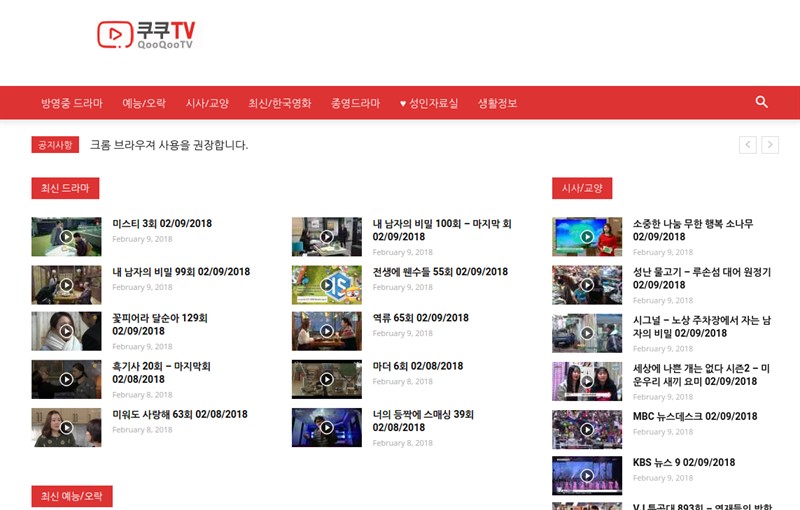Open link 너의 등짝에 스매싱 39회
The width and height of the screenshot is (800, 510).
(423, 421)
